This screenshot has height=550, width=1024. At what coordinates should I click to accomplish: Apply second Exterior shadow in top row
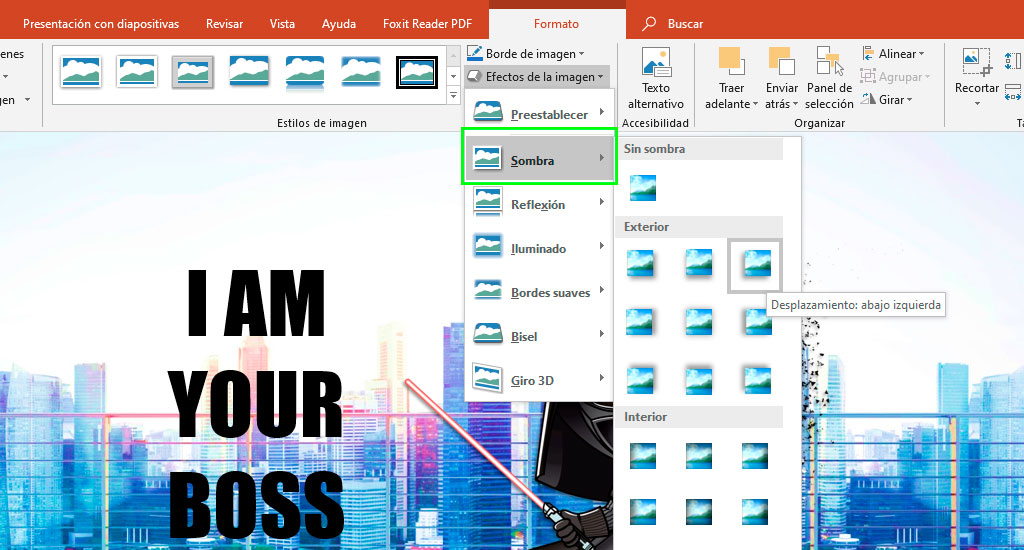pos(699,264)
